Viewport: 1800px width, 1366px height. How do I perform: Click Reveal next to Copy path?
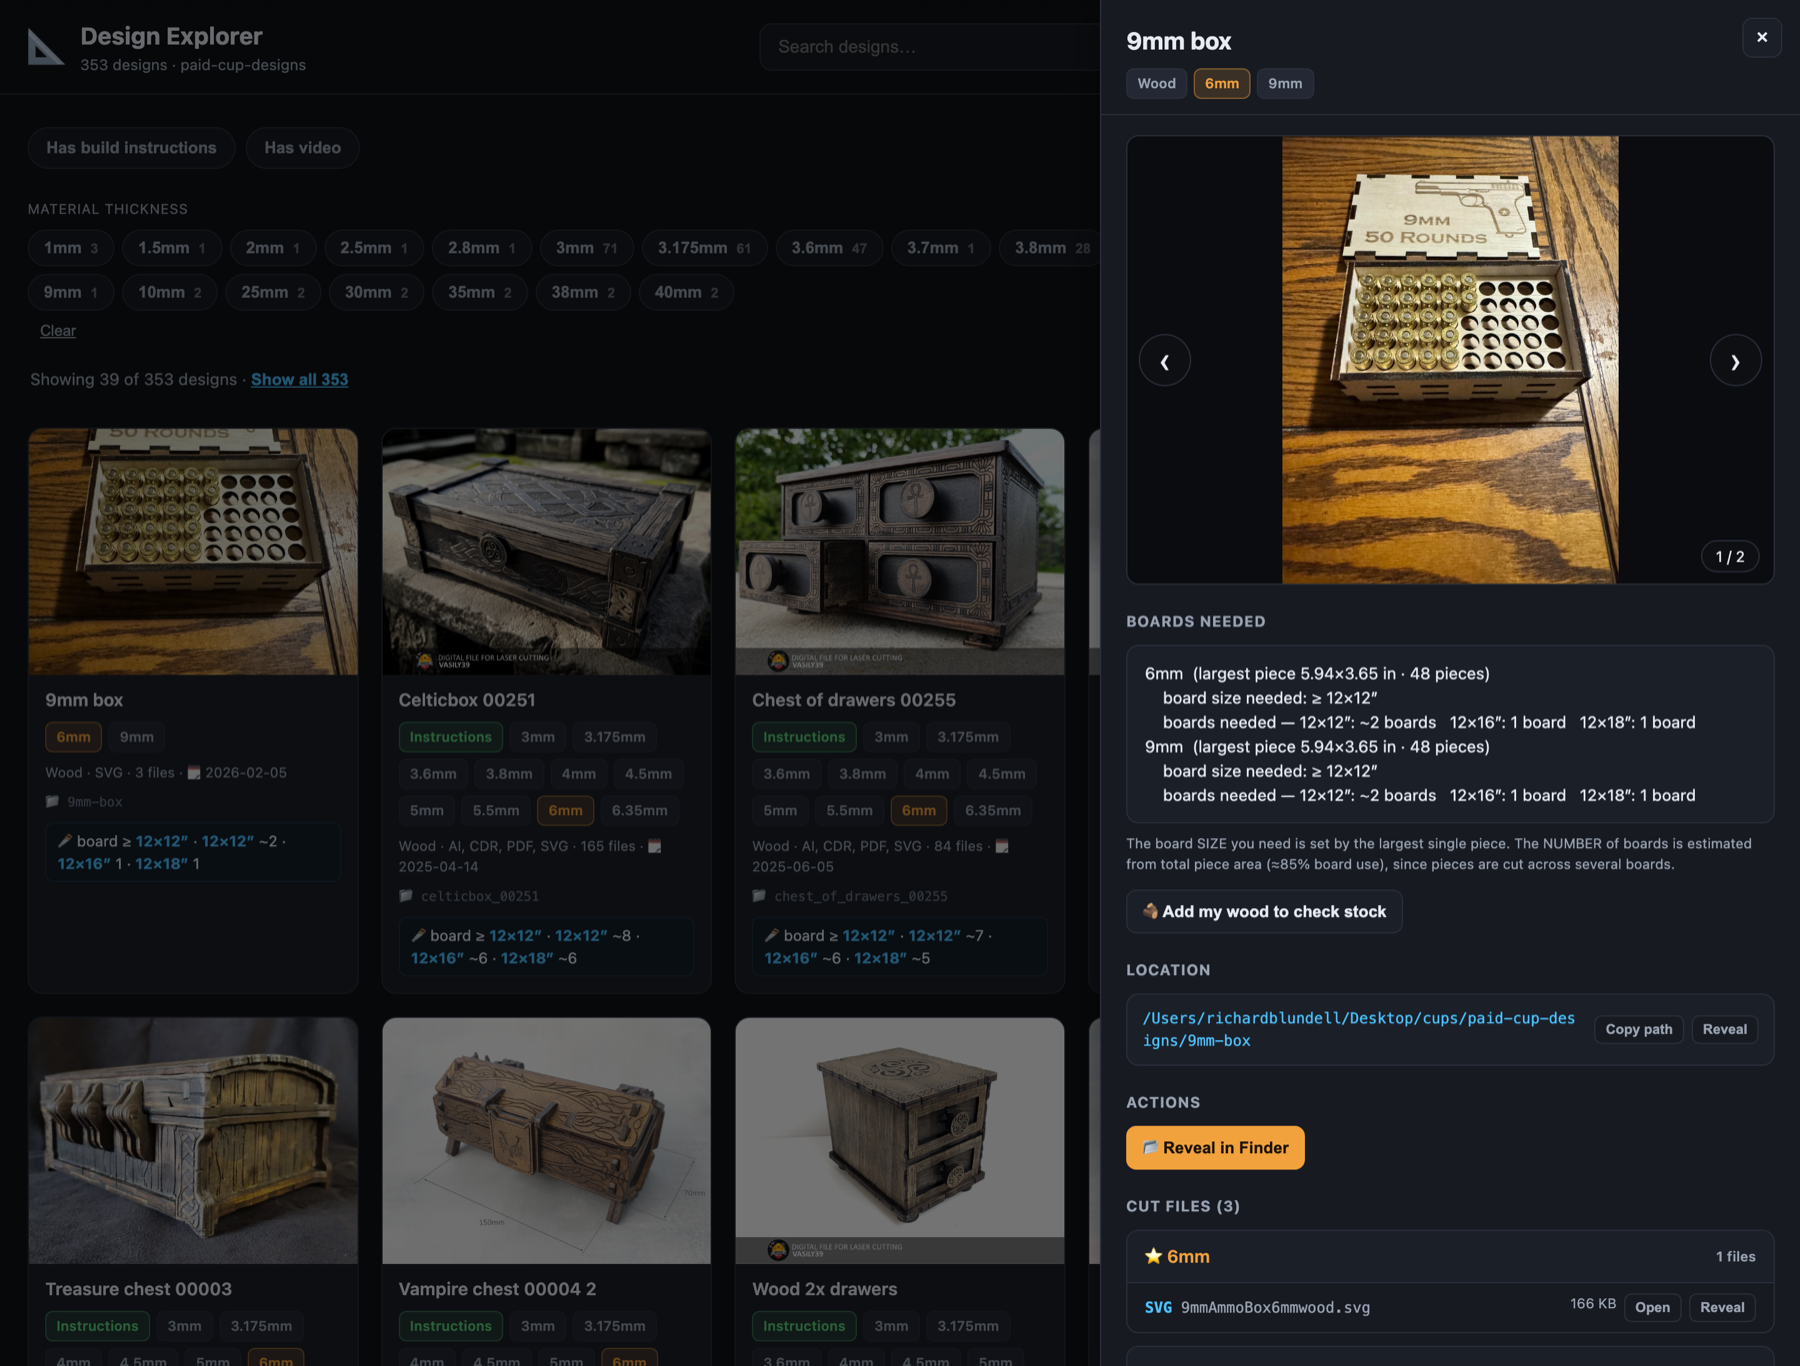click(x=1724, y=1029)
